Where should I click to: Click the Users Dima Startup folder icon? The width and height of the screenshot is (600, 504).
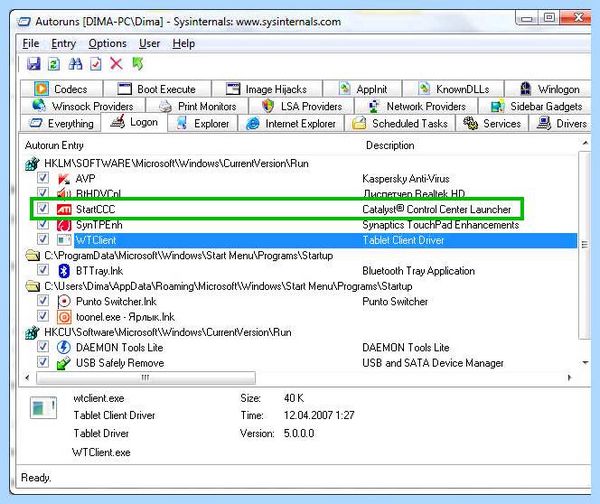pyautogui.click(x=33, y=286)
